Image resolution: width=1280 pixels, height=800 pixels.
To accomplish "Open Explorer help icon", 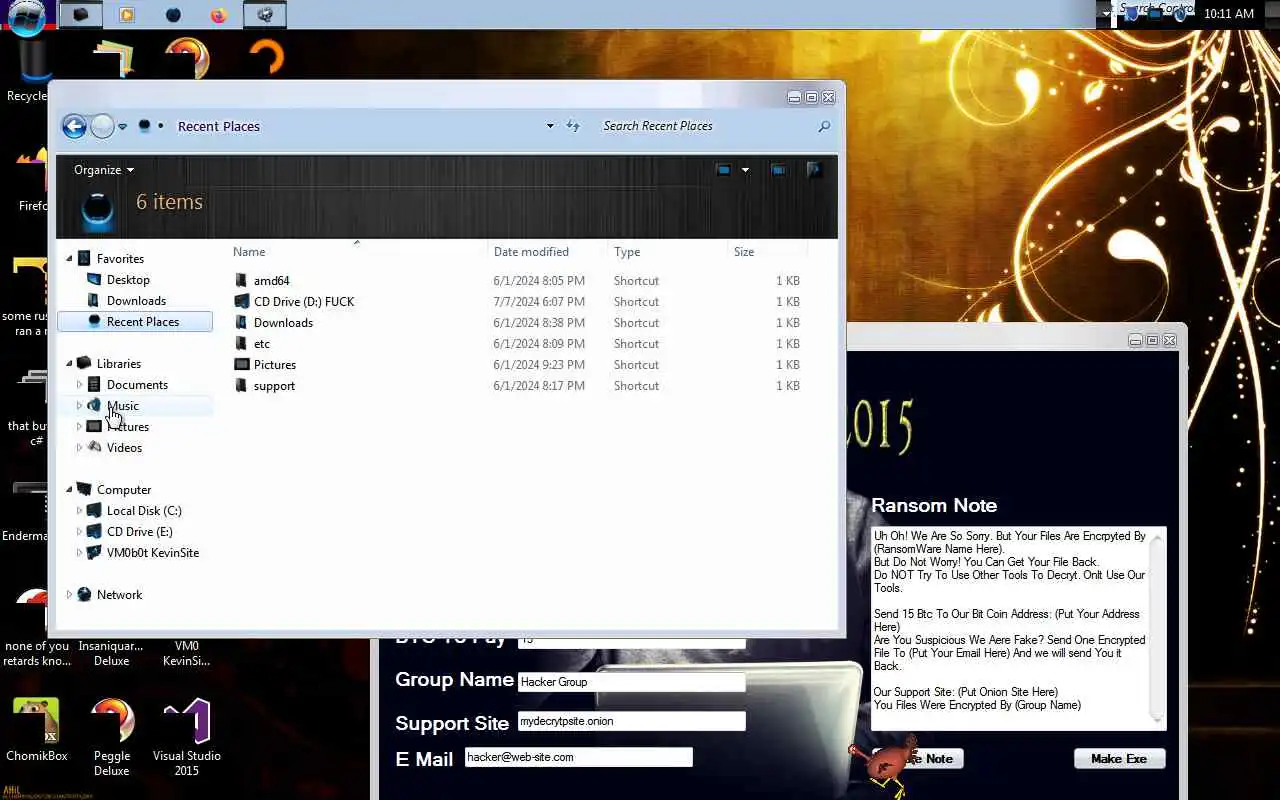I will coord(814,170).
